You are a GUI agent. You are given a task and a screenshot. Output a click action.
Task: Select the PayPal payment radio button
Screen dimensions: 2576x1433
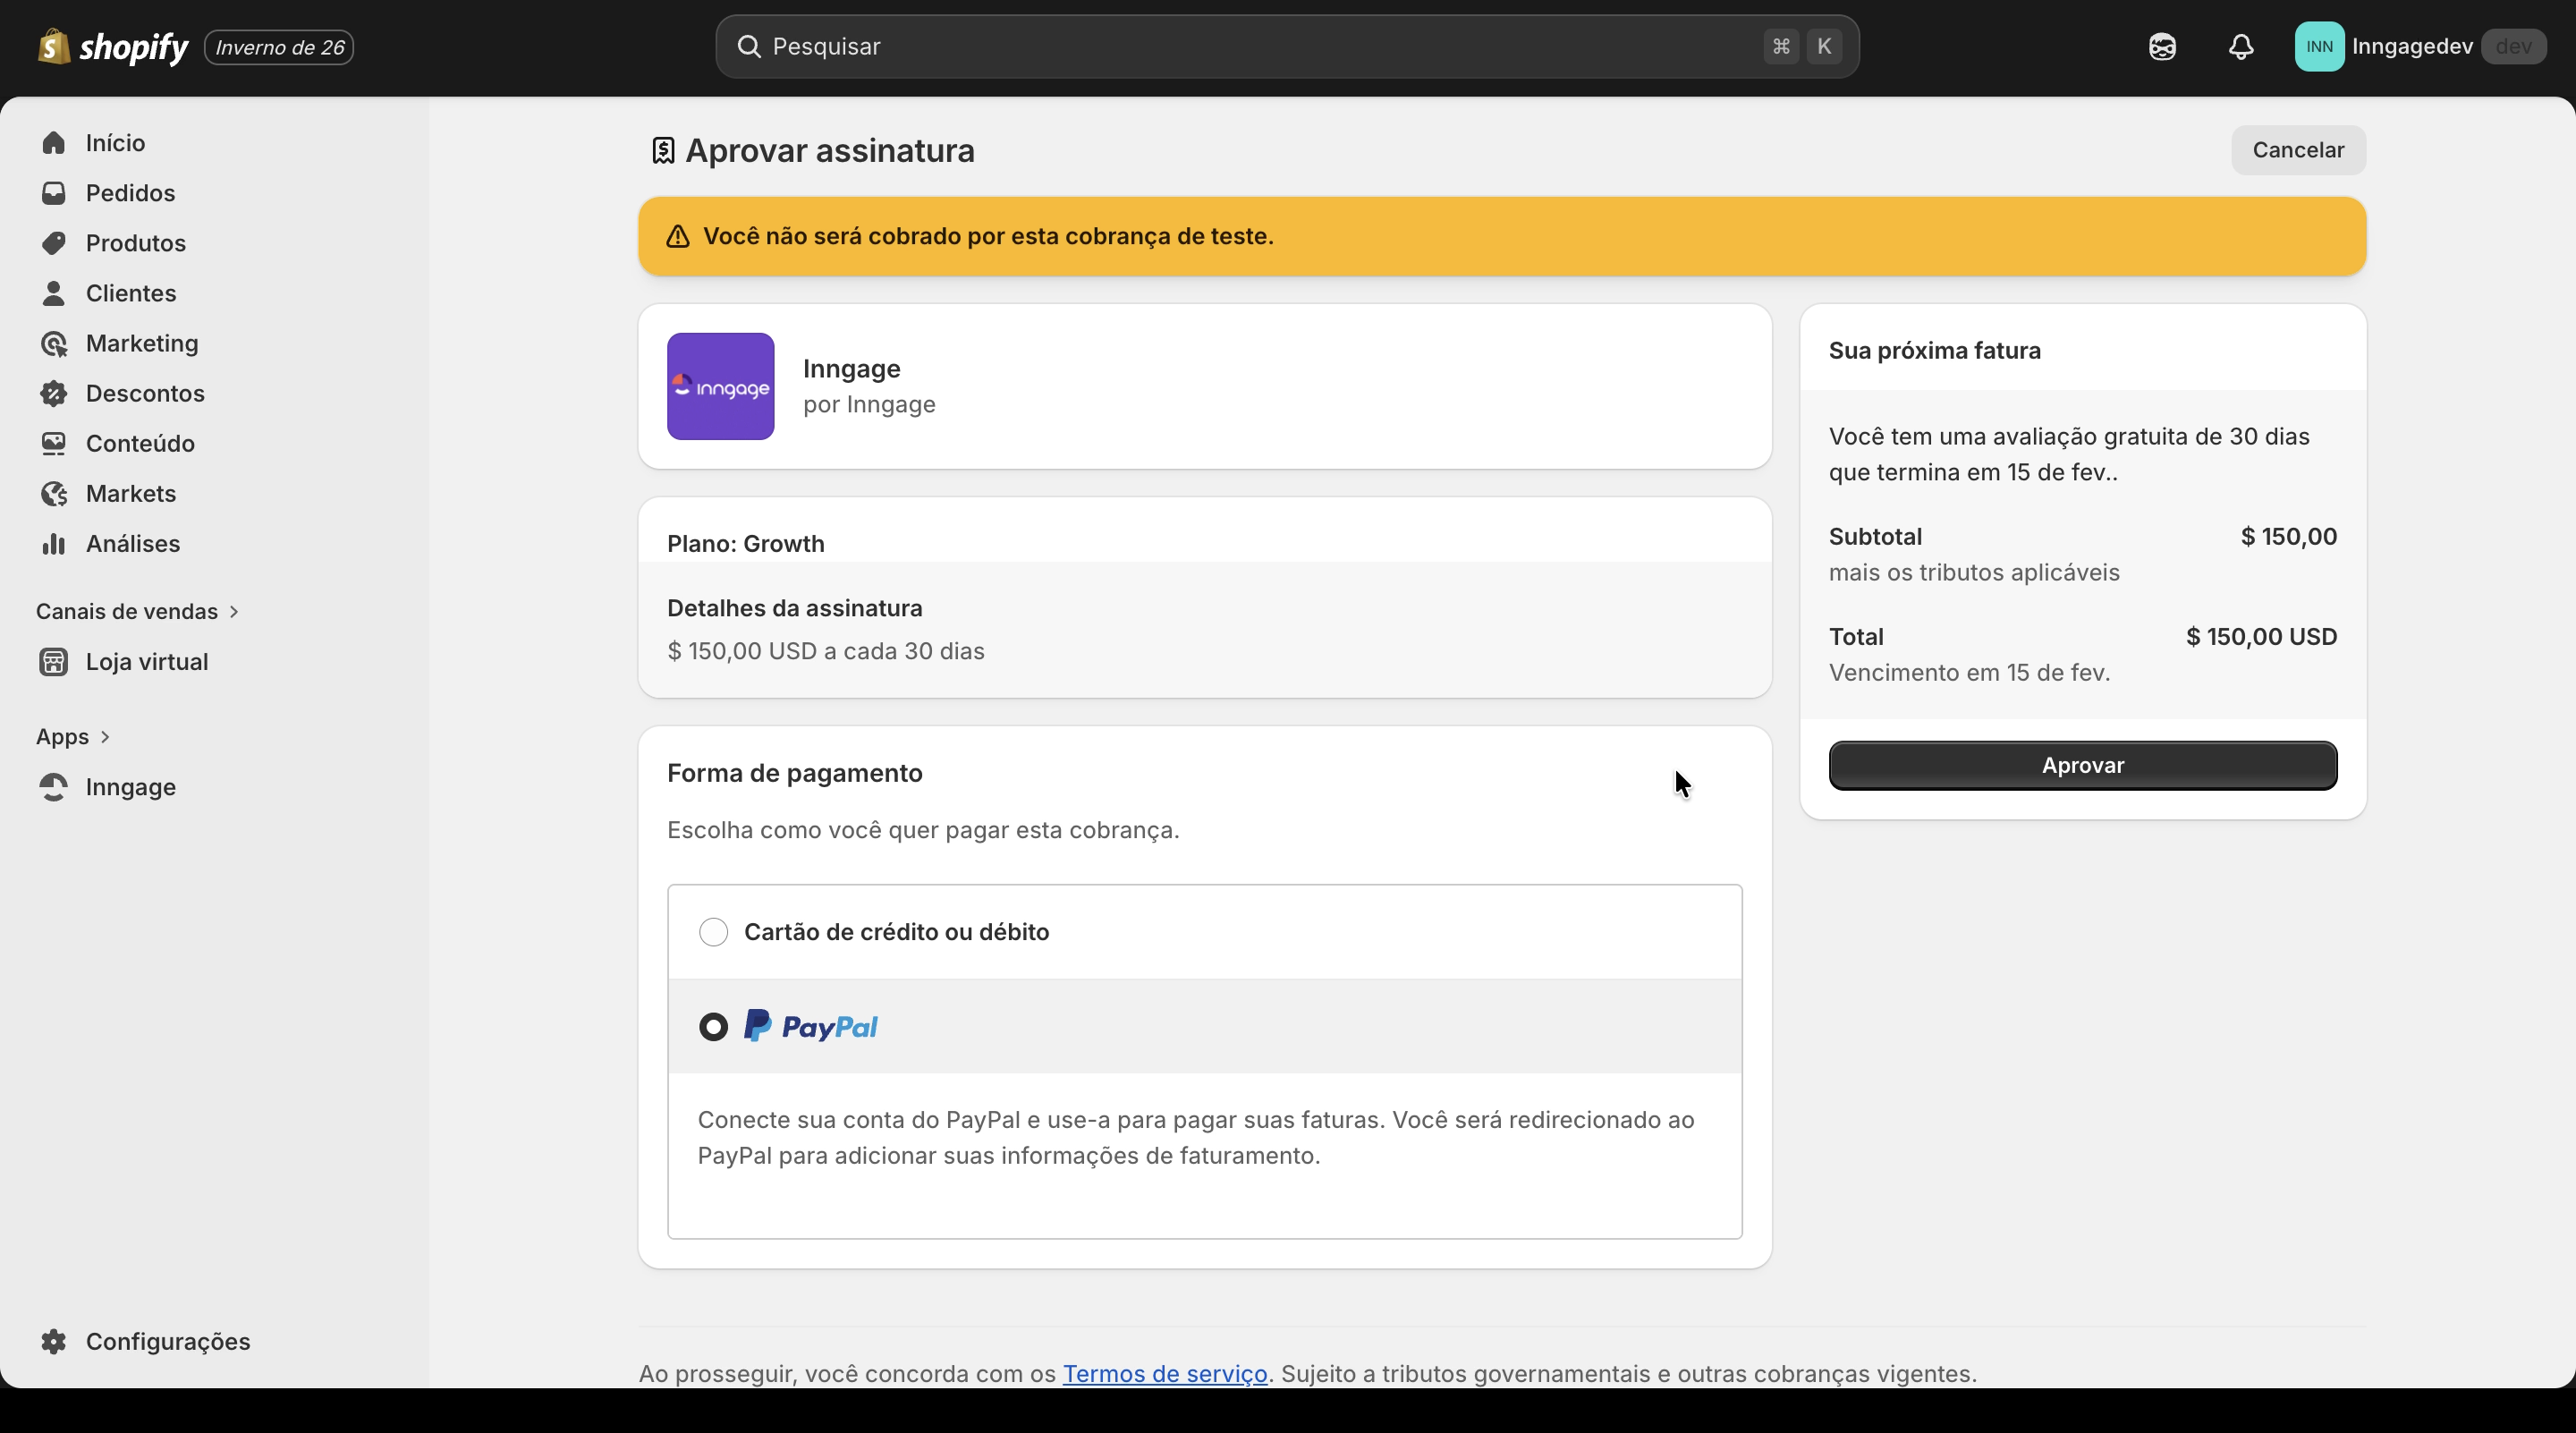713,1027
